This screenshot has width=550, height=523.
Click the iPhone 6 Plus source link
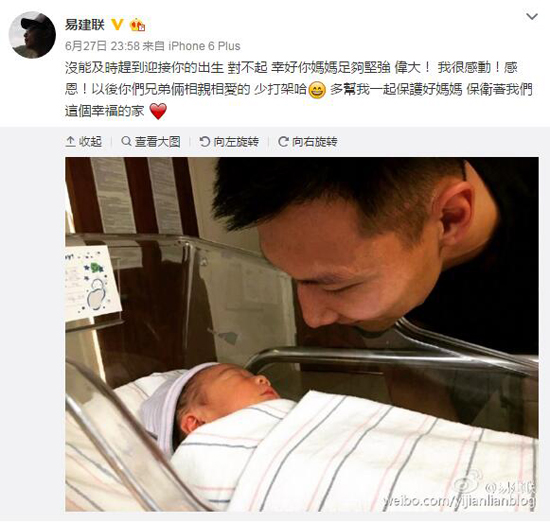[204, 46]
